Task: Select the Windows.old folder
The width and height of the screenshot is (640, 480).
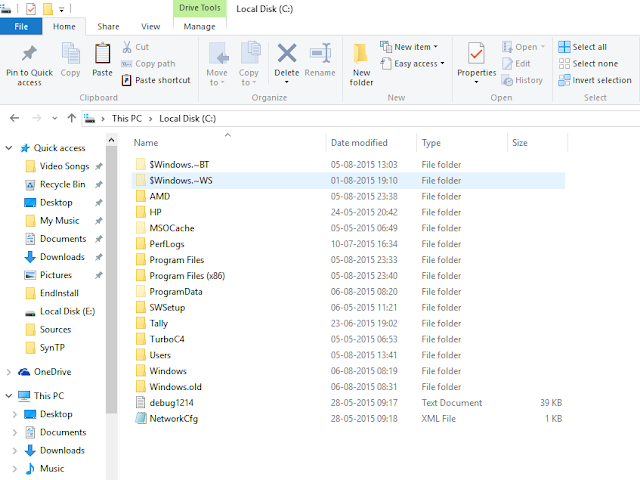Action: click(x=348, y=387)
